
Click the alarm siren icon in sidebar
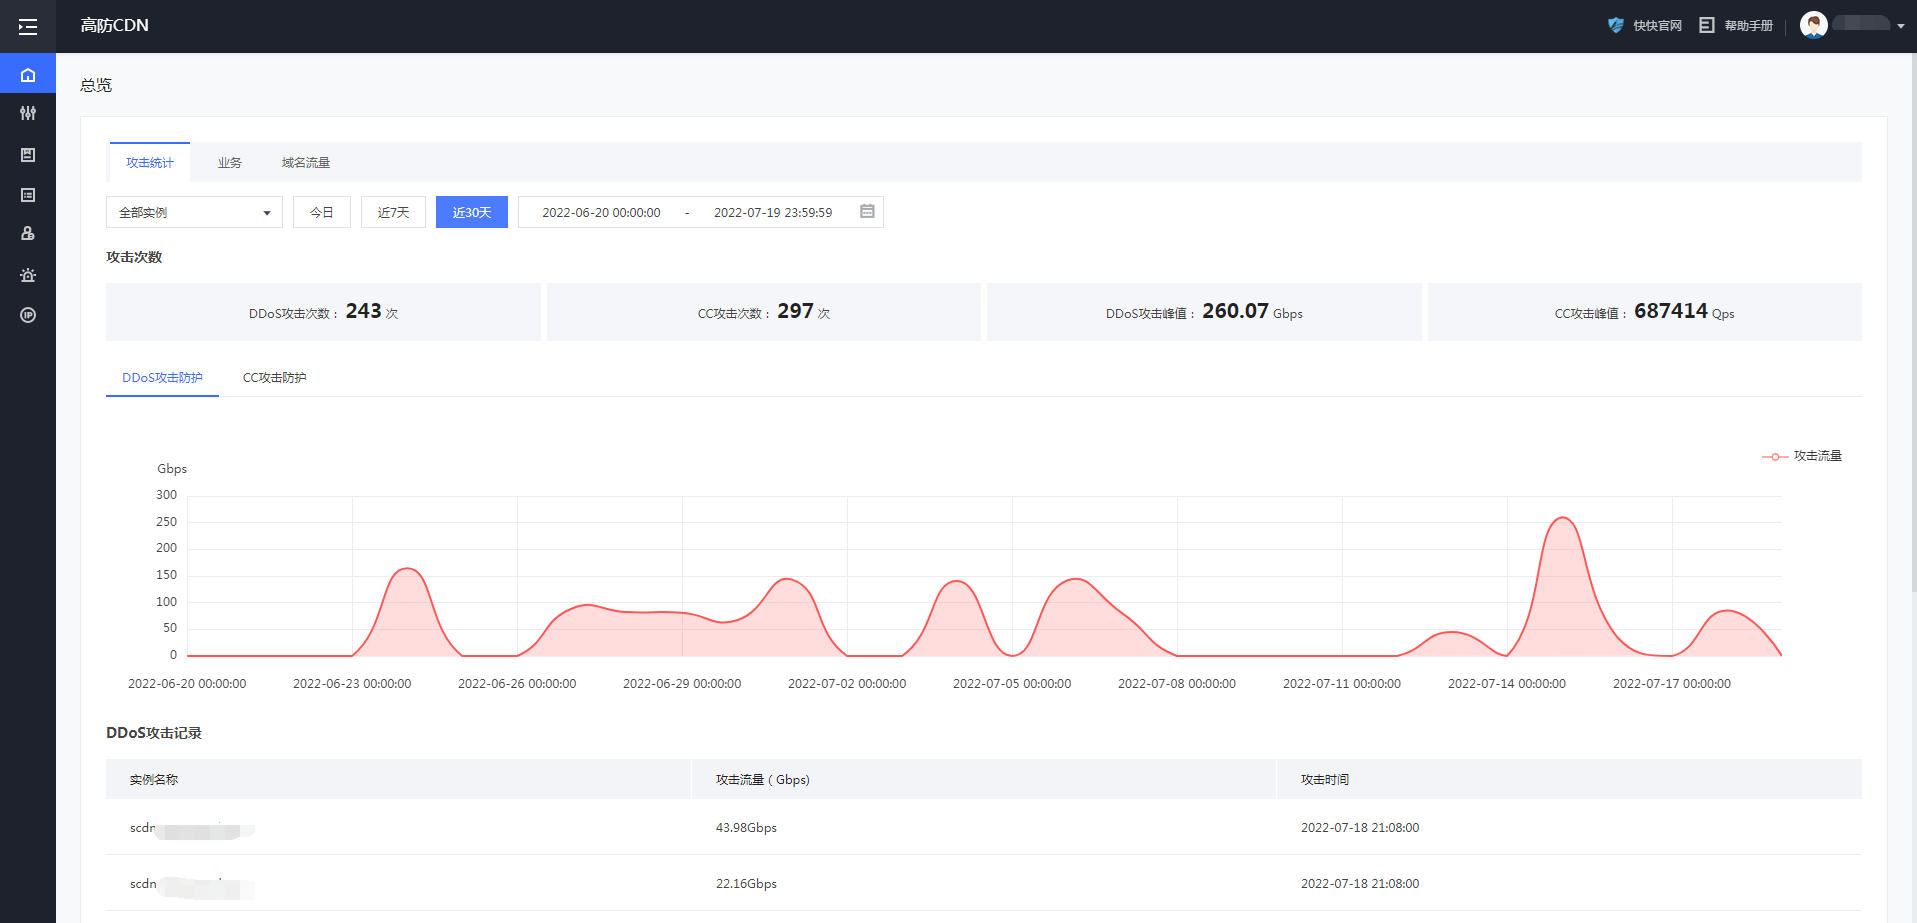coord(28,275)
